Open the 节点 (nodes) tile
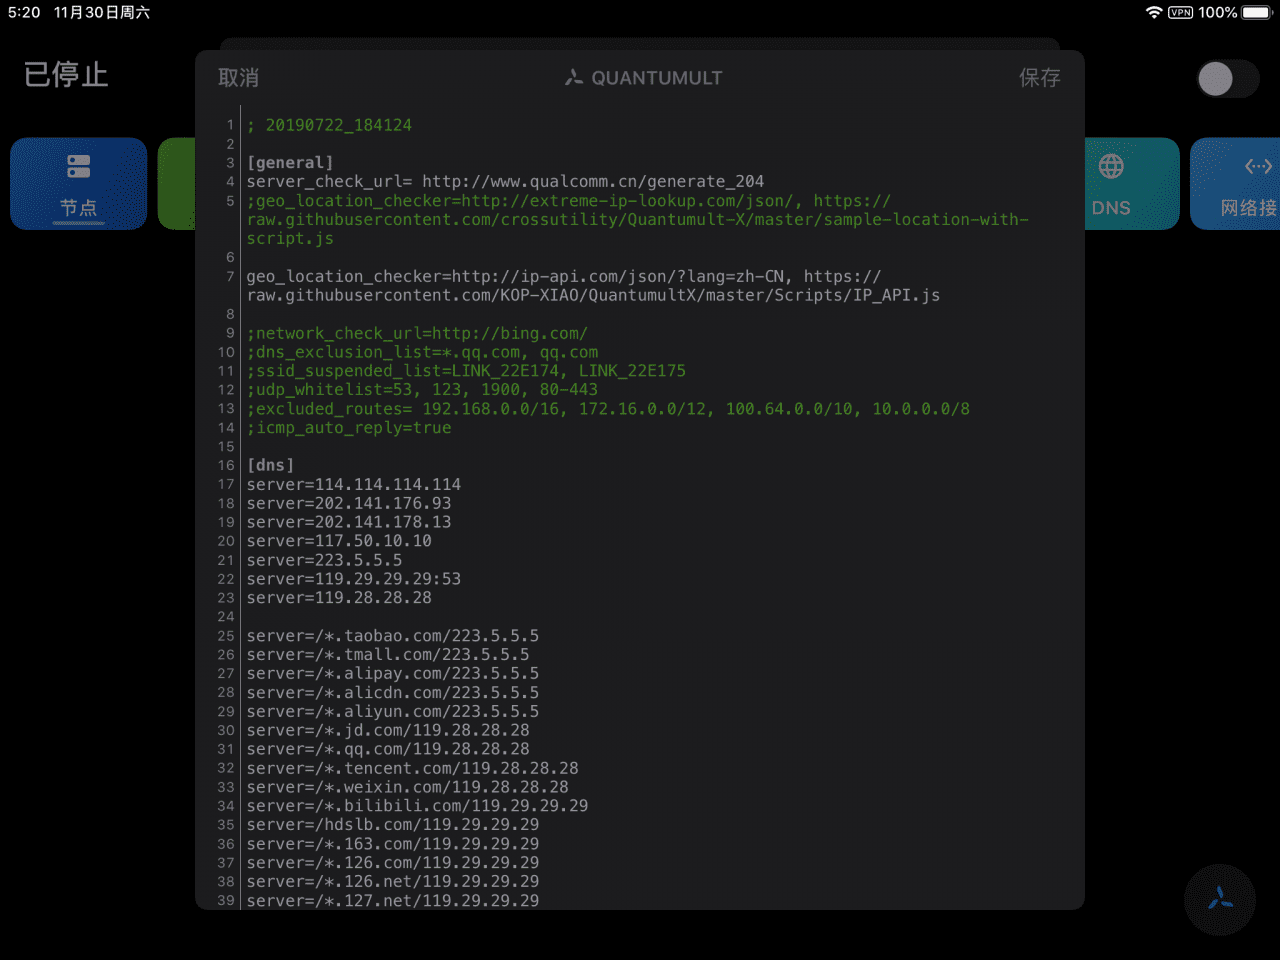The width and height of the screenshot is (1280, 960). (78, 184)
